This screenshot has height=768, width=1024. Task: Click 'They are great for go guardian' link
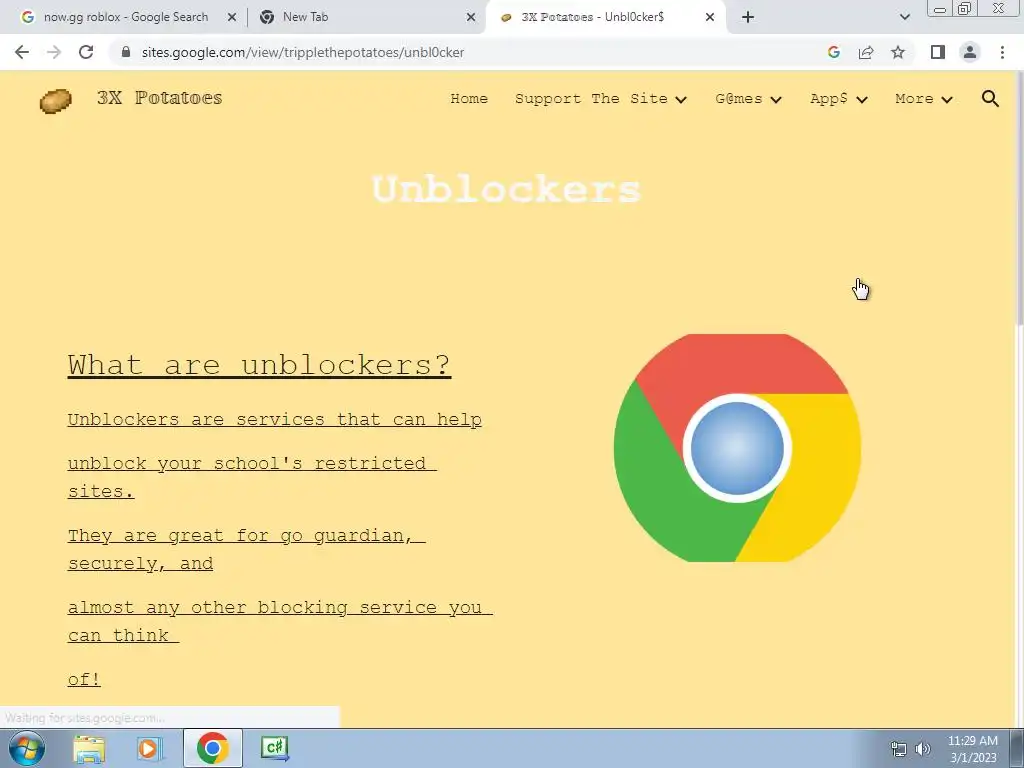[247, 549]
